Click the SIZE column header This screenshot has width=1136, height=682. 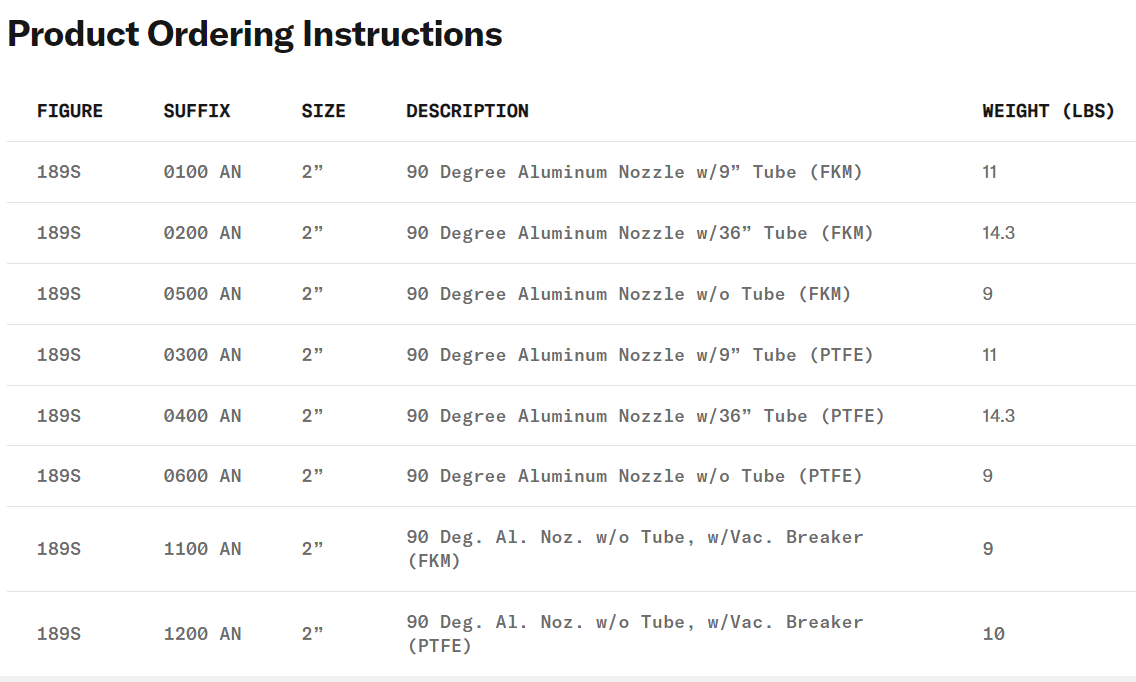[323, 111]
